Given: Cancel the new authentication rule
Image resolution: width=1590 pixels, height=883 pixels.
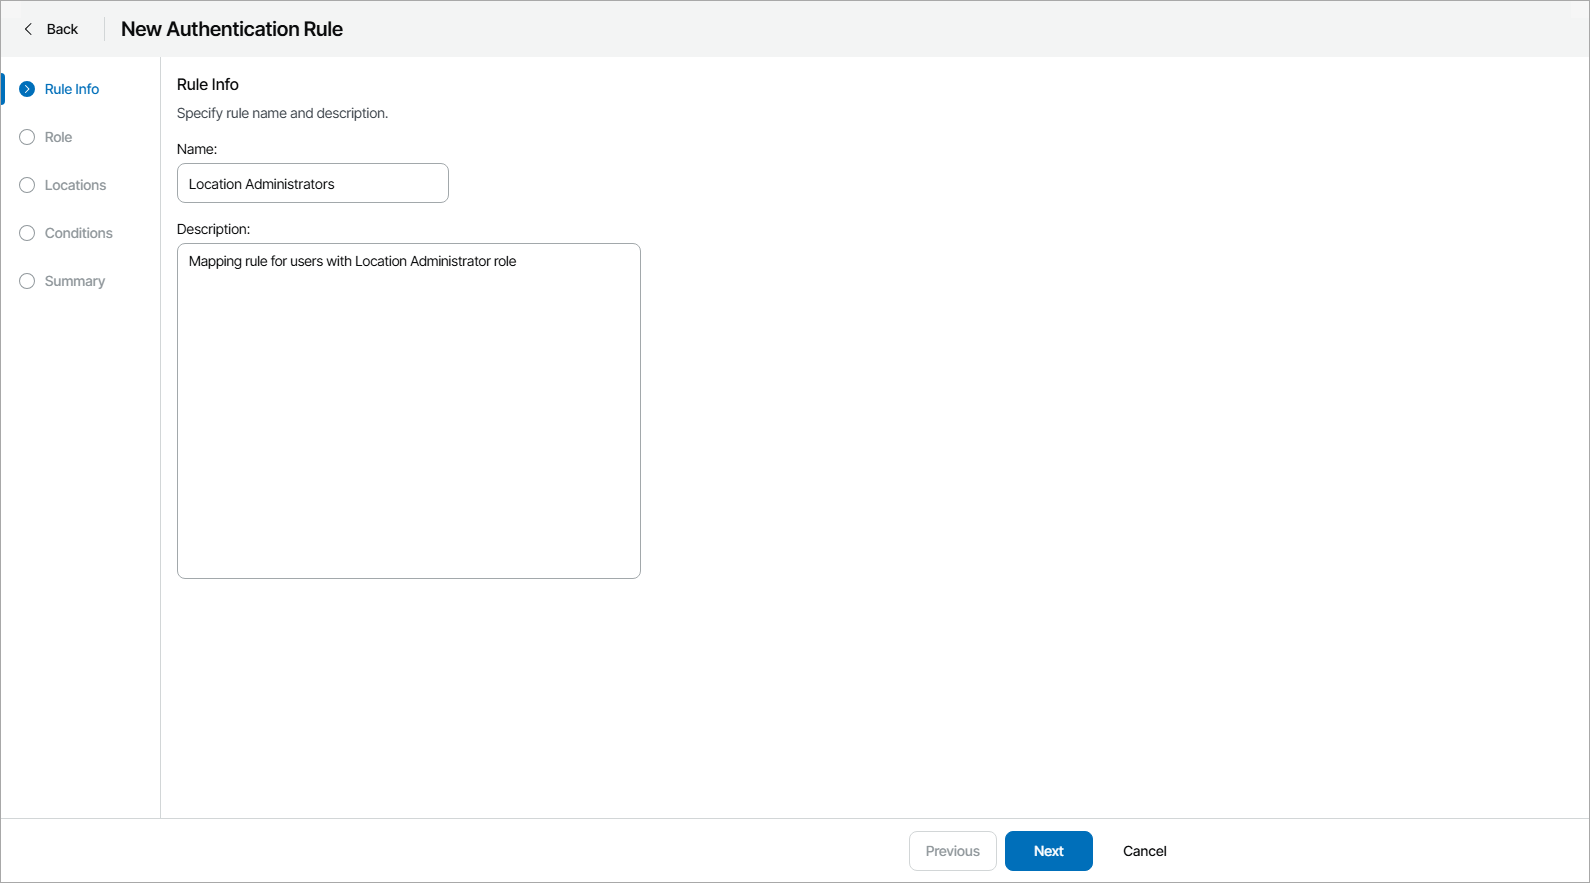Looking at the screenshot, I should (x=1144, y=851).
